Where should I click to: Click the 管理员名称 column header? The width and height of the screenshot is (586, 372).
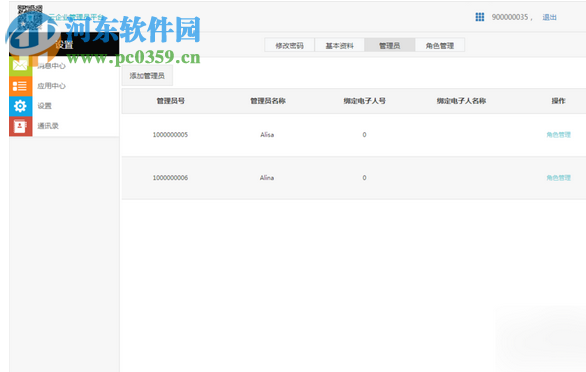pyautogui.click(x=268, y=101)
